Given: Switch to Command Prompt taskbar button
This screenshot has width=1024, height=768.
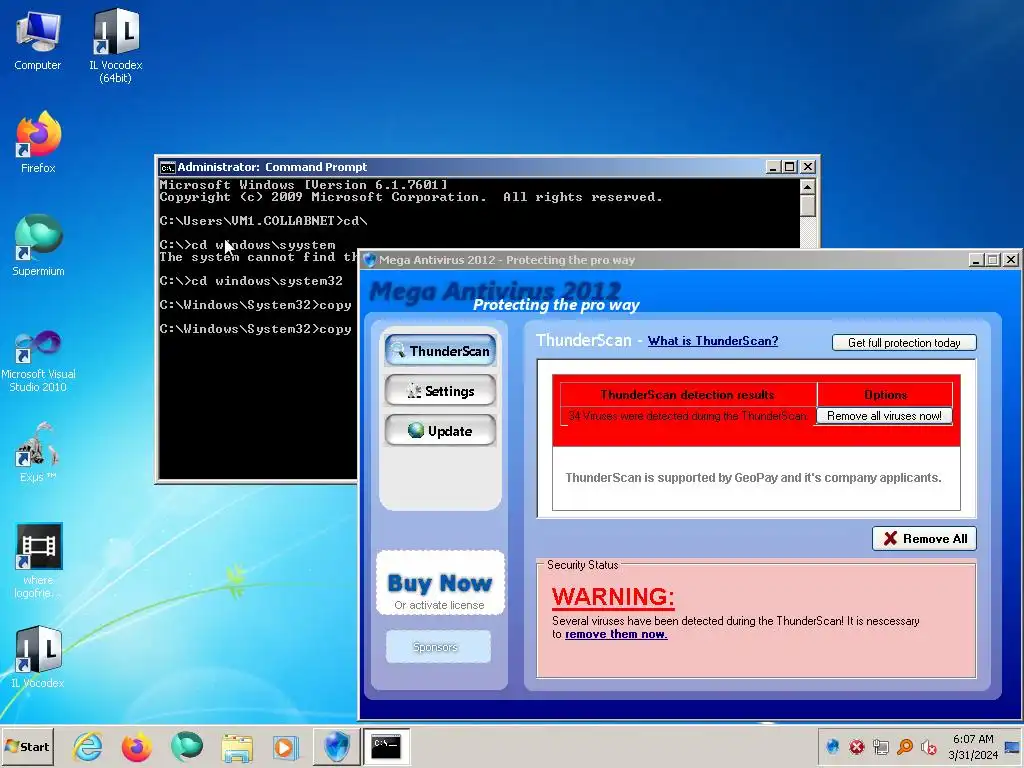Looking at the screenshot, I should (386, 746).
